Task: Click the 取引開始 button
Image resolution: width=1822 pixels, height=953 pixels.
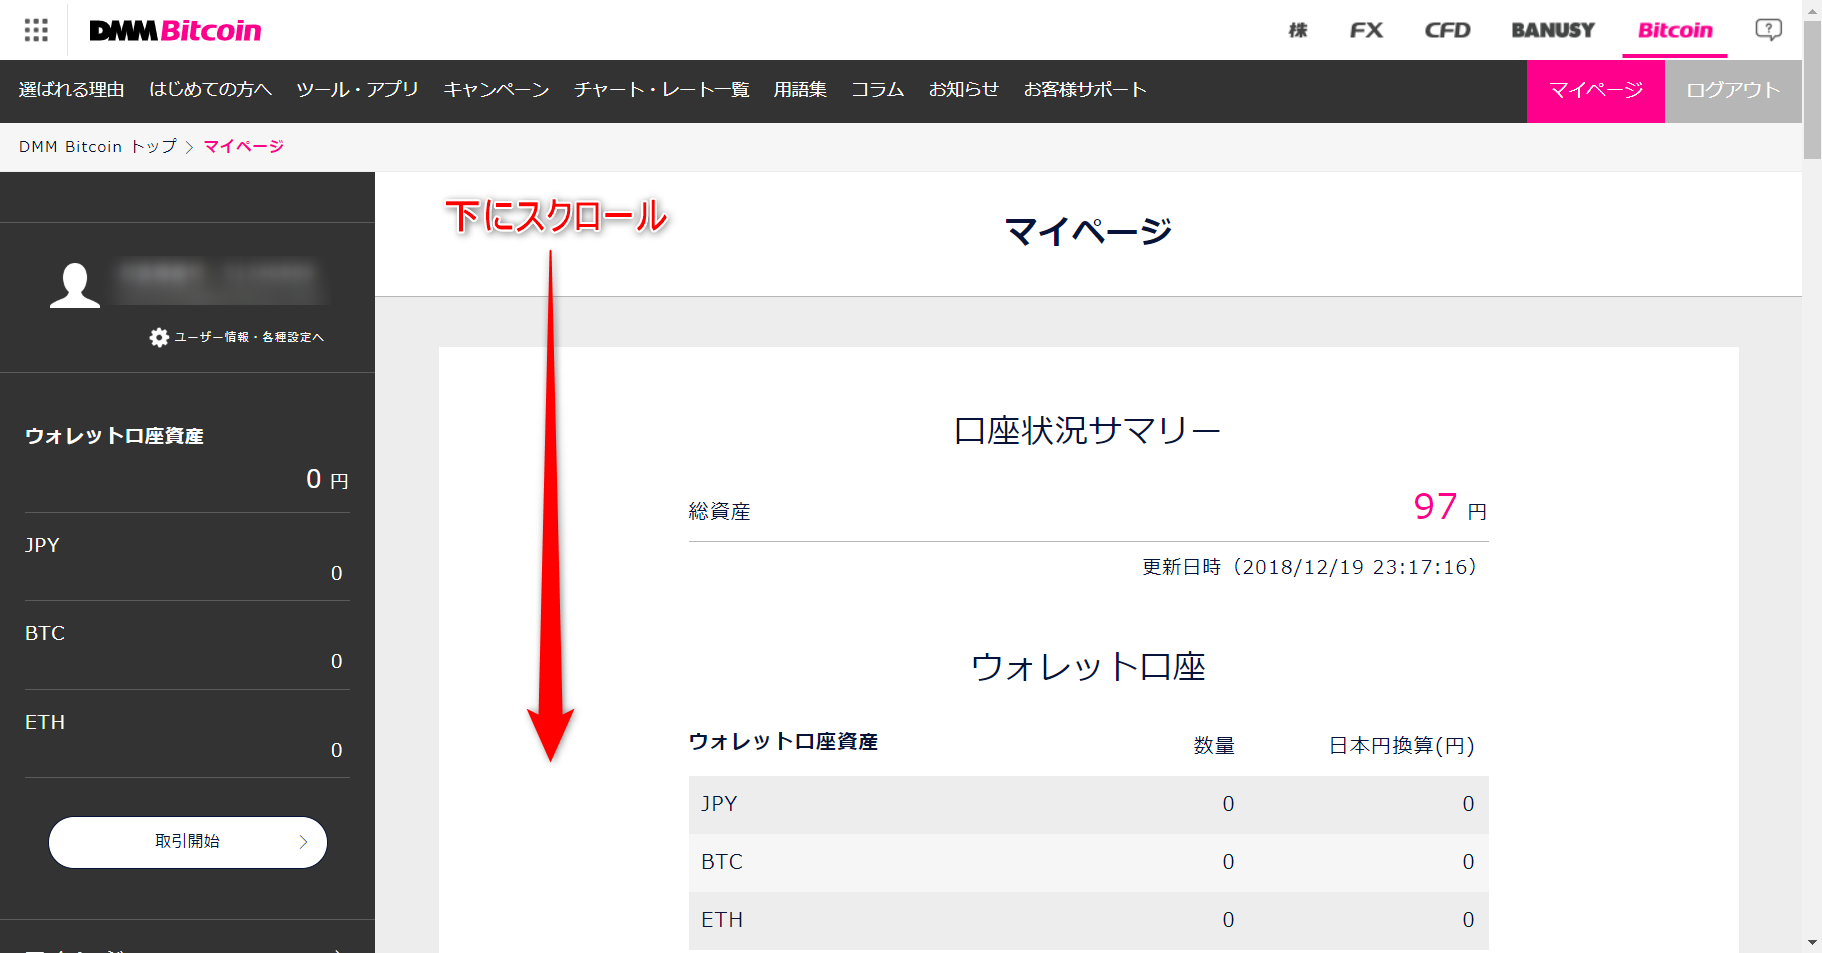Action: tap(188, 843)
